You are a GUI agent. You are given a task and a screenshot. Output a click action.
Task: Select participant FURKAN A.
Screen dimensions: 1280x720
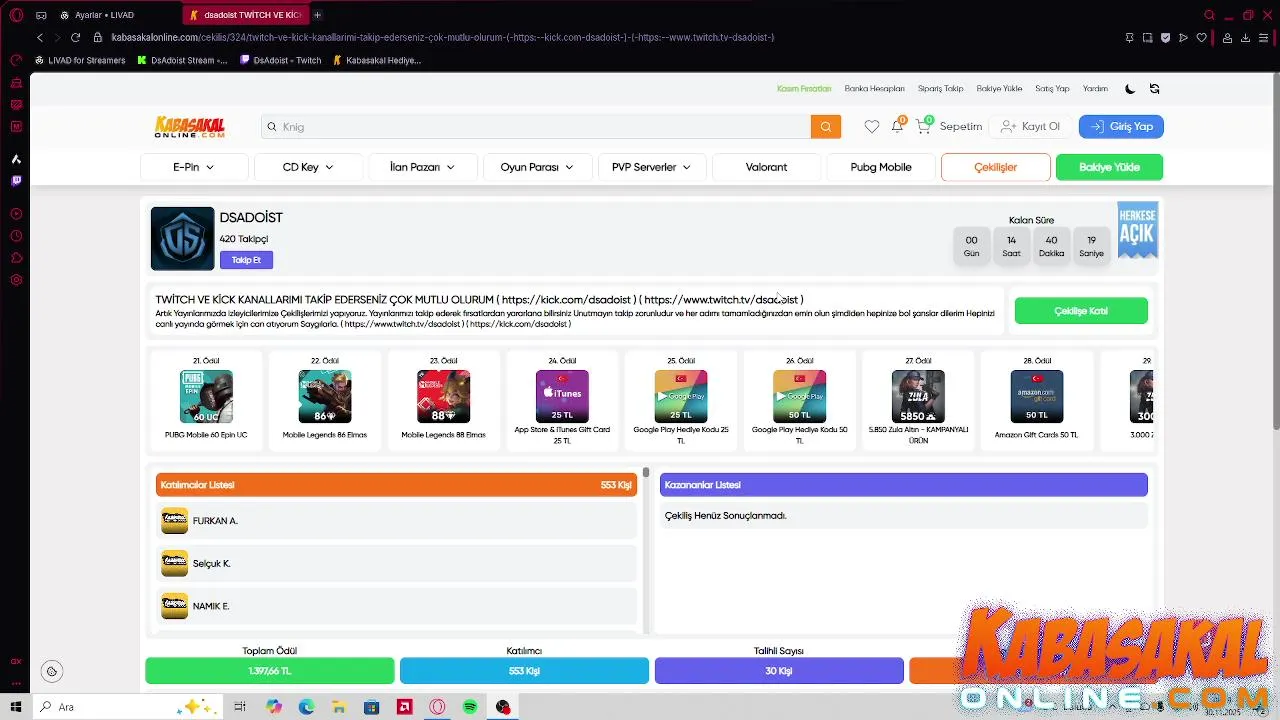tap(396, 521)
